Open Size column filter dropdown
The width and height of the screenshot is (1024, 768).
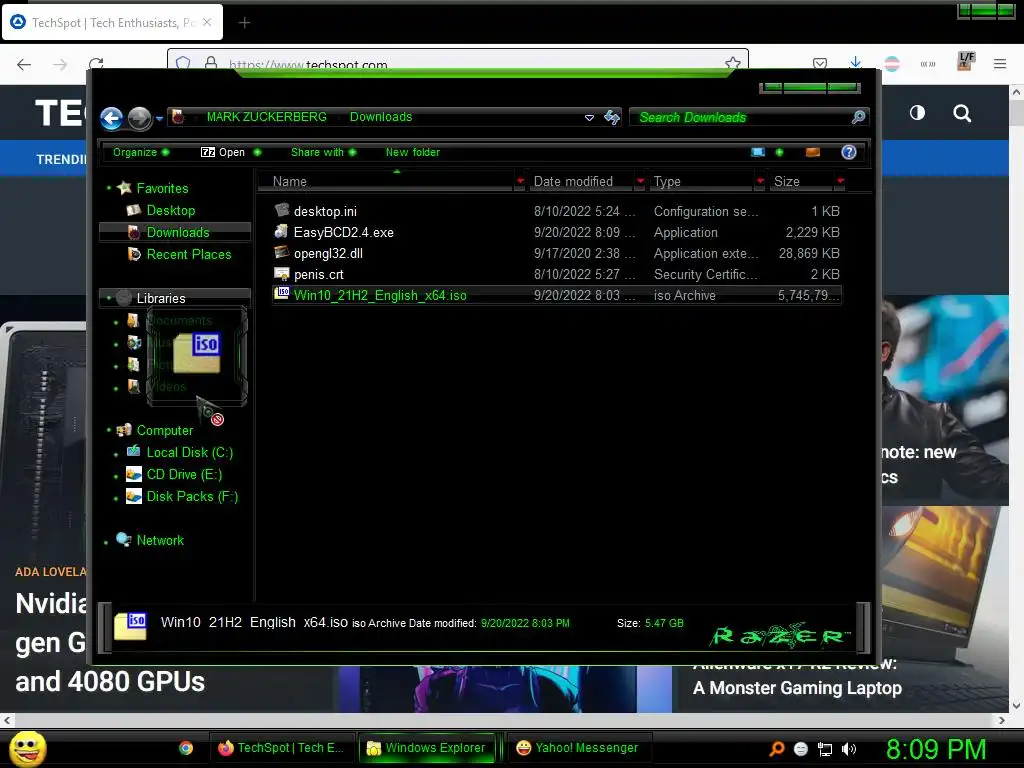tap(840, 181)
